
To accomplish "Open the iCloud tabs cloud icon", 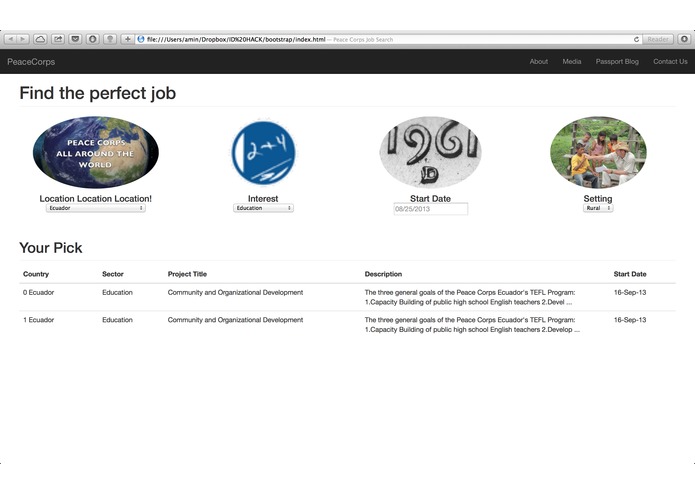I will (x=40, y=39).
